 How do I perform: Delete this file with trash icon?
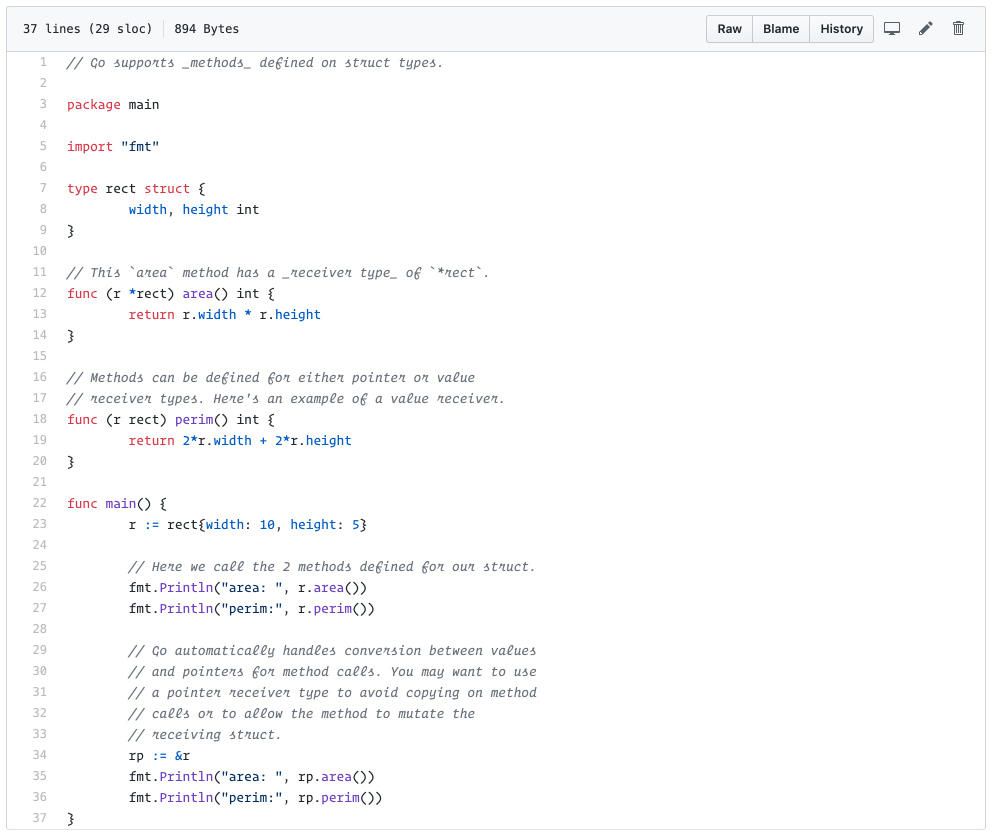958,28
